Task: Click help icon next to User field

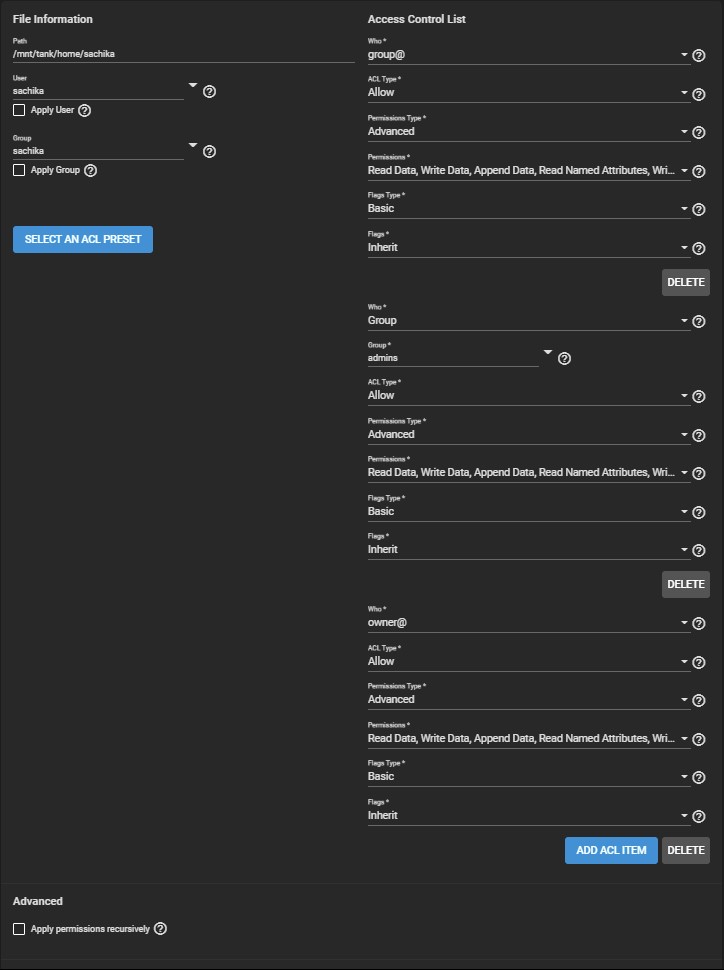Action: 210,91
